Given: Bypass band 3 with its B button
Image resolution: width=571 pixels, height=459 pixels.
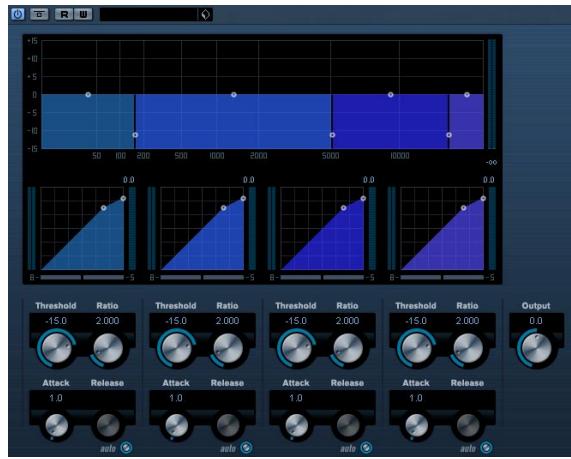Looking at the screenshot, I should [x=272, y=278].
